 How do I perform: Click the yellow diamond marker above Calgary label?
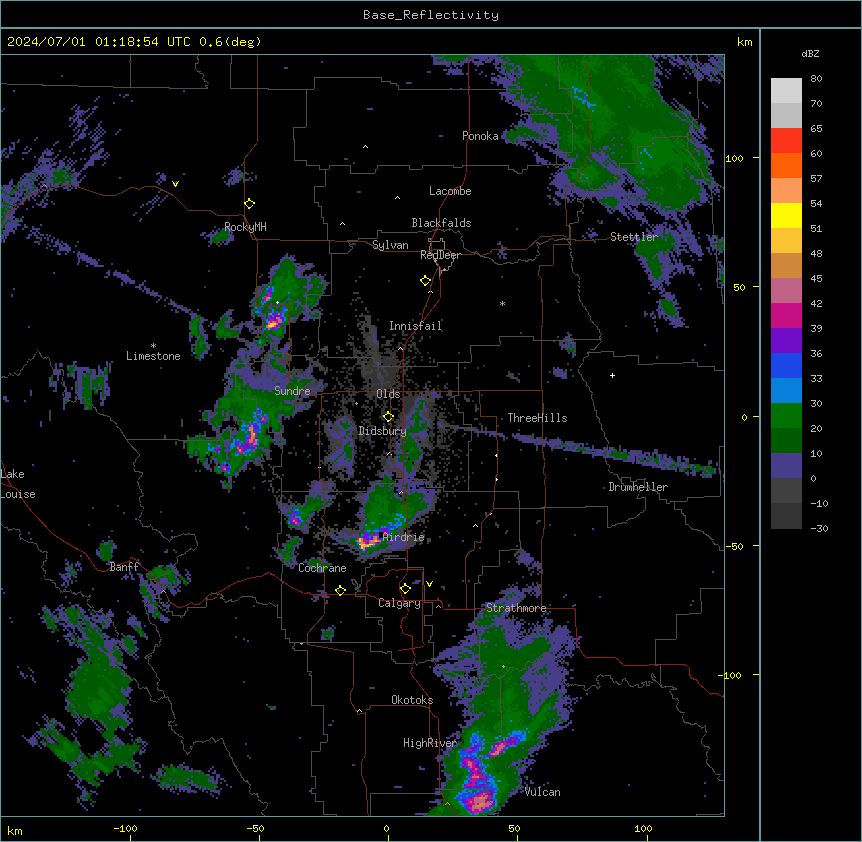405,589
